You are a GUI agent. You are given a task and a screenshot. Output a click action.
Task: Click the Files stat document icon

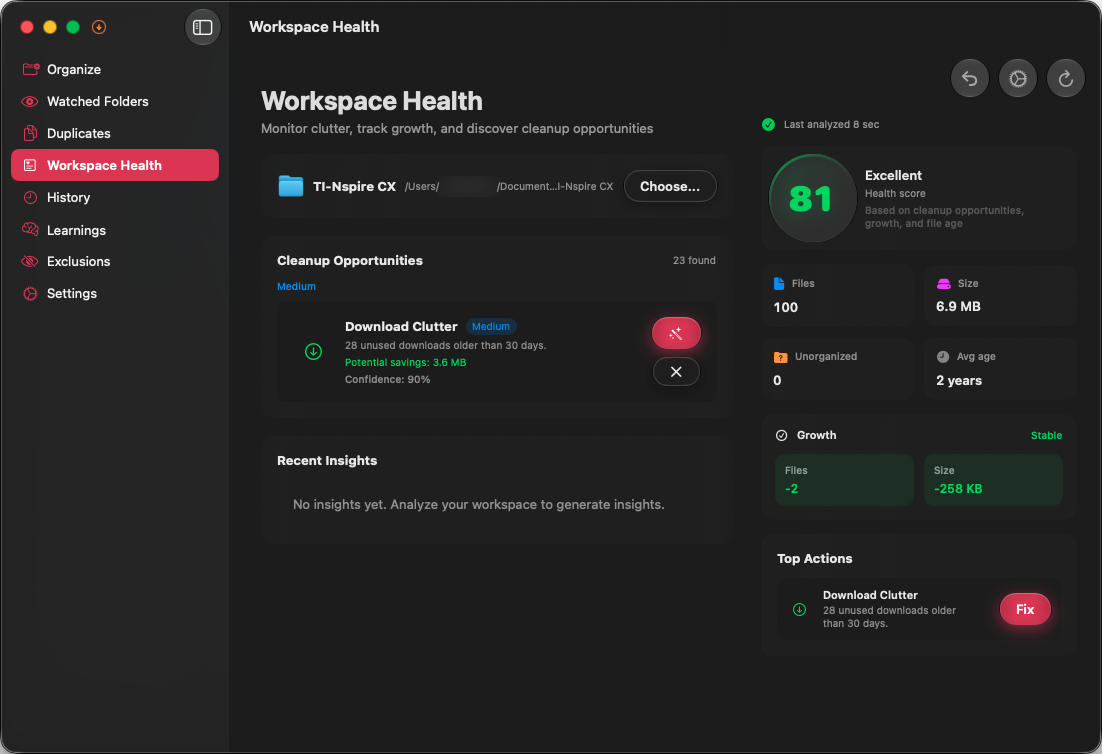(x=779, y=283)
